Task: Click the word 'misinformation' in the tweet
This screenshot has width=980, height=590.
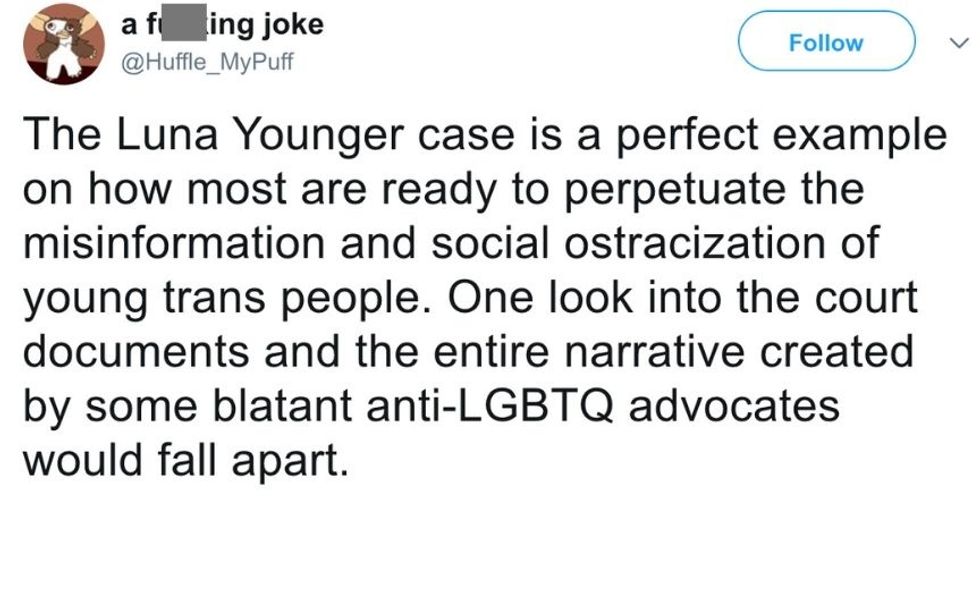Action: tap(174, 242)
